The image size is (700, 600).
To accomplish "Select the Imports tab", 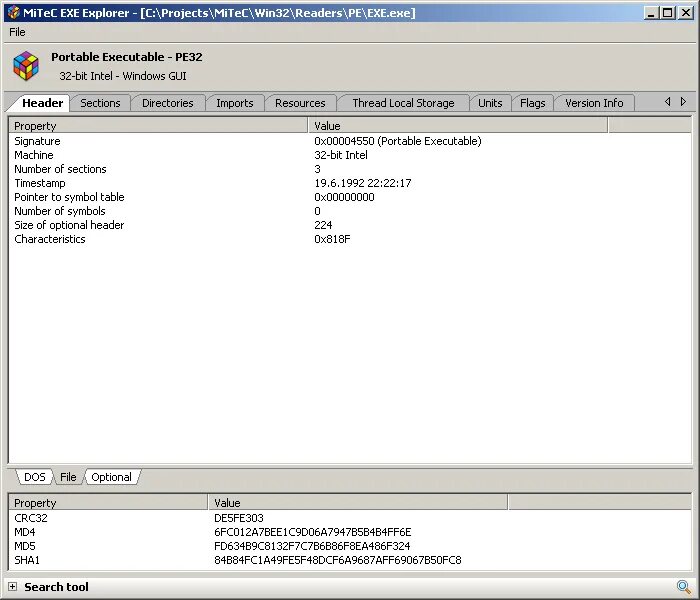I will point(234,103).
